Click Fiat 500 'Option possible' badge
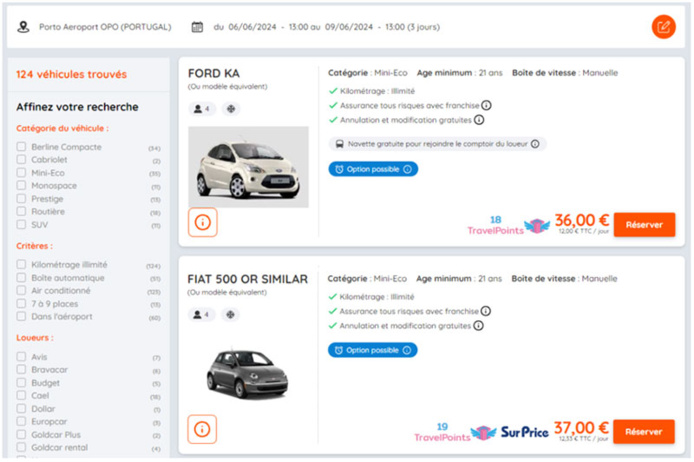 (373, 350)
